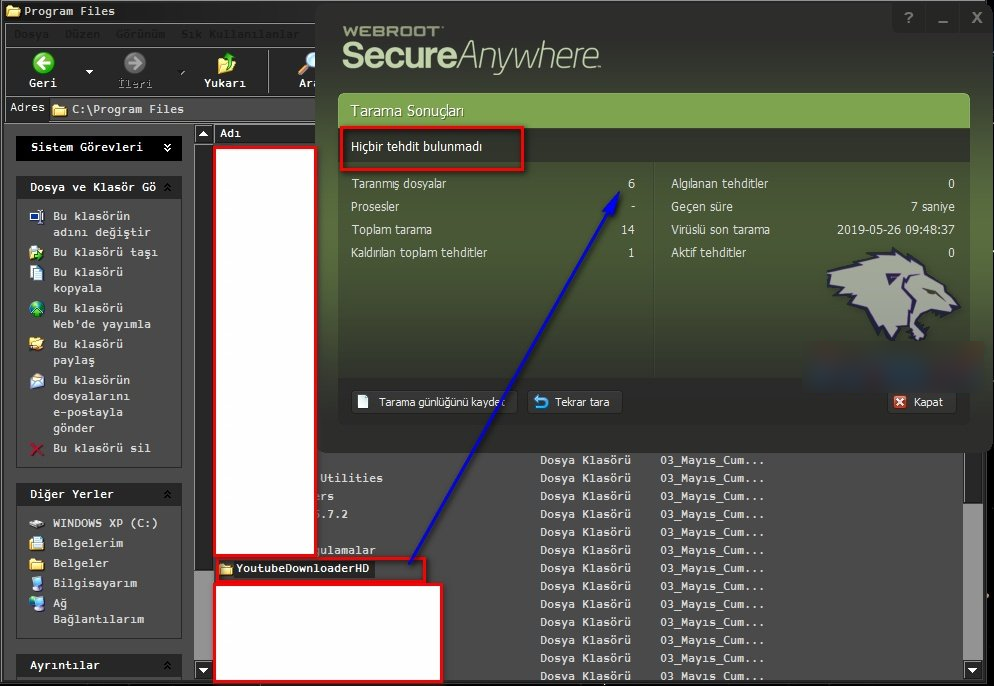The image size is (994, 686).
Task: Click the rename folder icon
Action: pyautogui.click(x=37, y=217)
